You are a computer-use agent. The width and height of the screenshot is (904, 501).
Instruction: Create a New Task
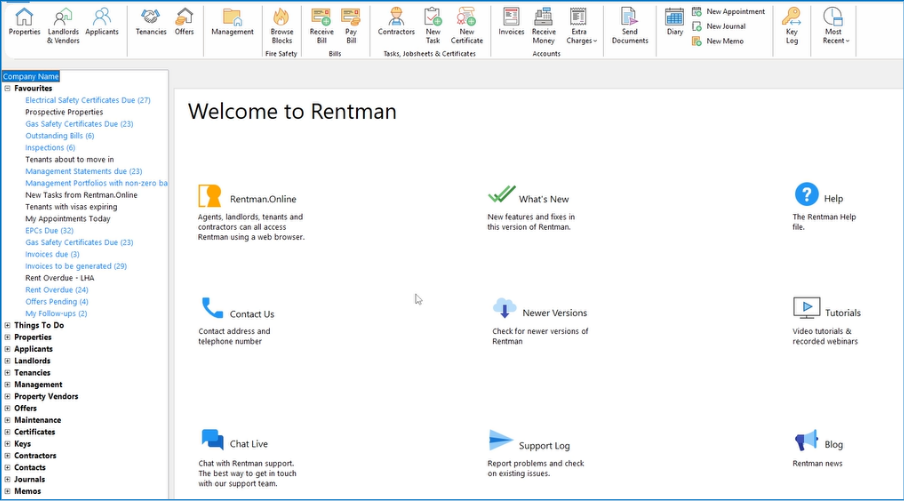point(432,26)
